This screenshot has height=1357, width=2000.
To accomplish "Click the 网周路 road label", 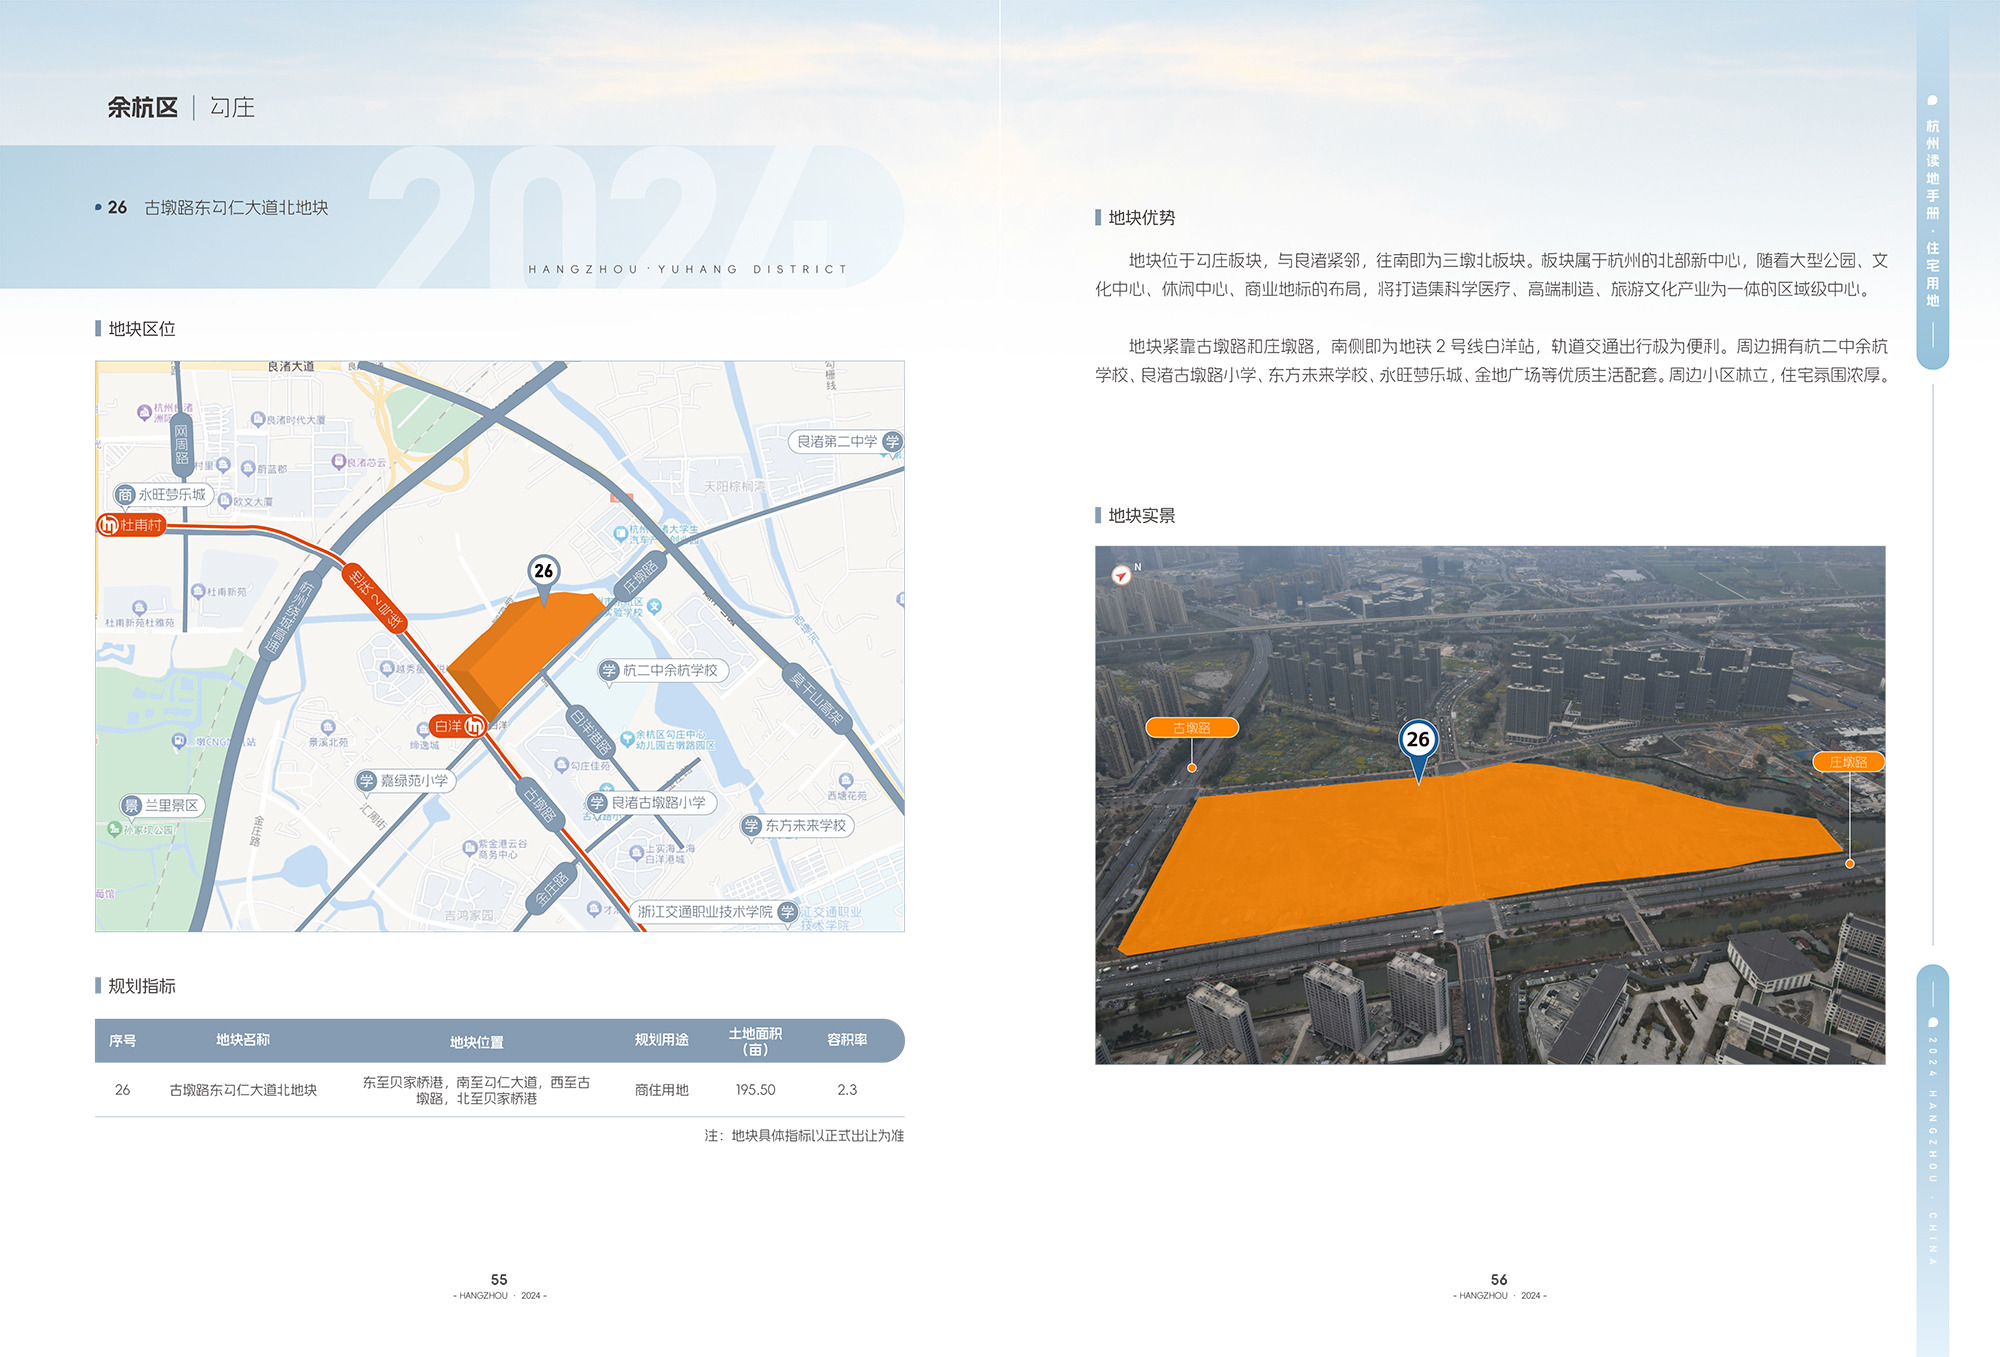I will (x=181, y=445).
